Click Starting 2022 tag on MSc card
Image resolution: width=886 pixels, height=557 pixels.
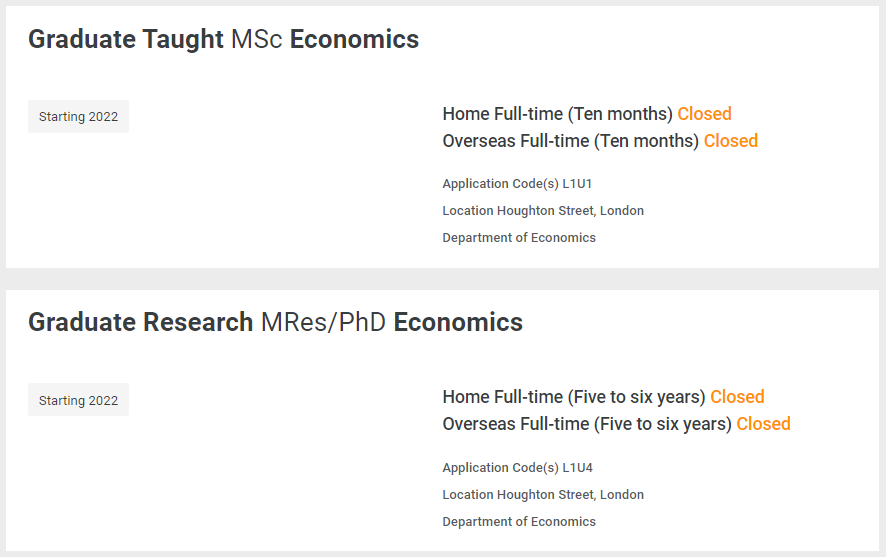point(78,117)
